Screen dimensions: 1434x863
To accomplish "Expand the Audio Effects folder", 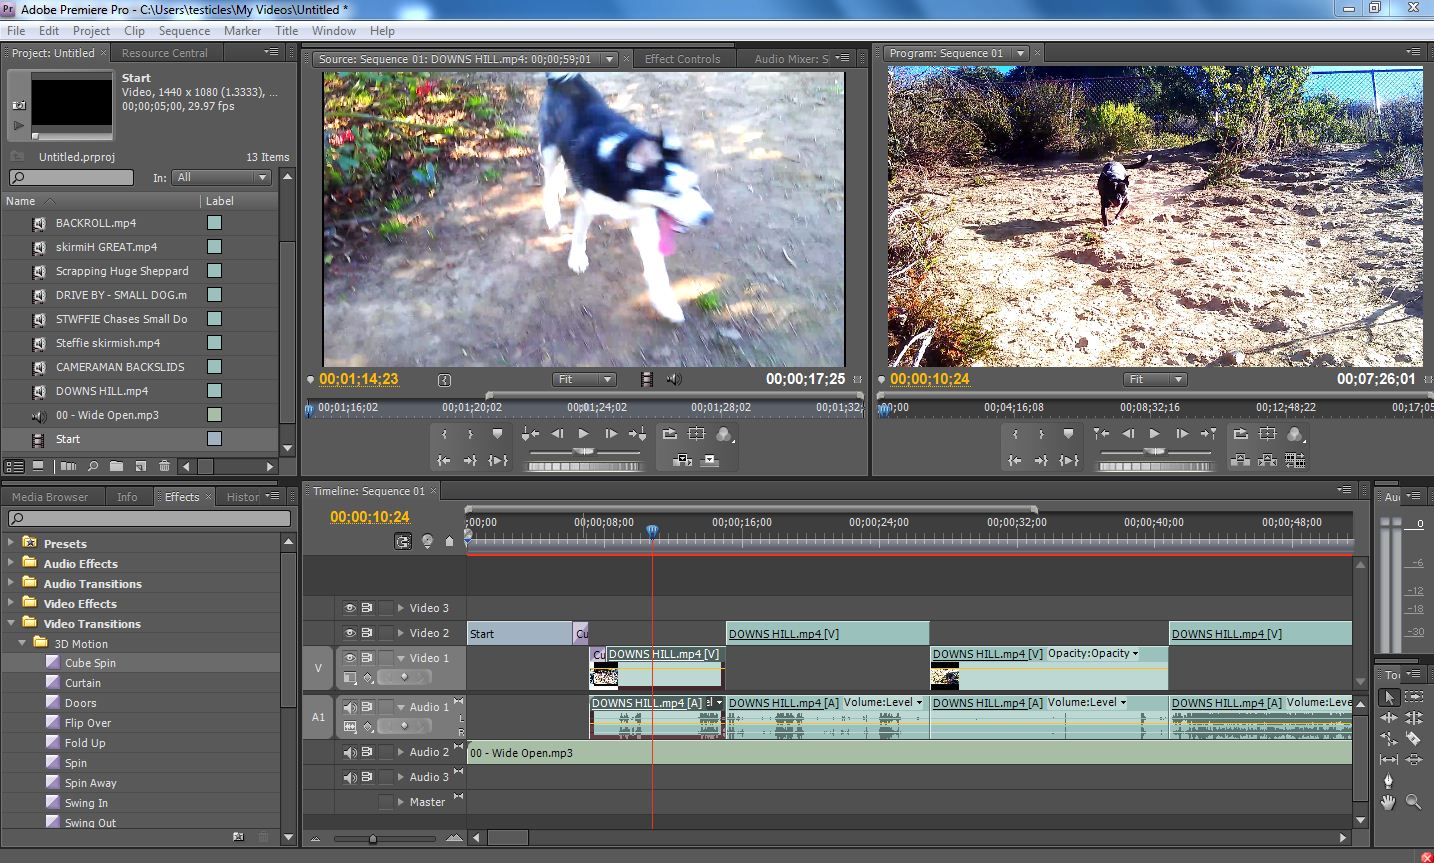I will click(12, 562).
